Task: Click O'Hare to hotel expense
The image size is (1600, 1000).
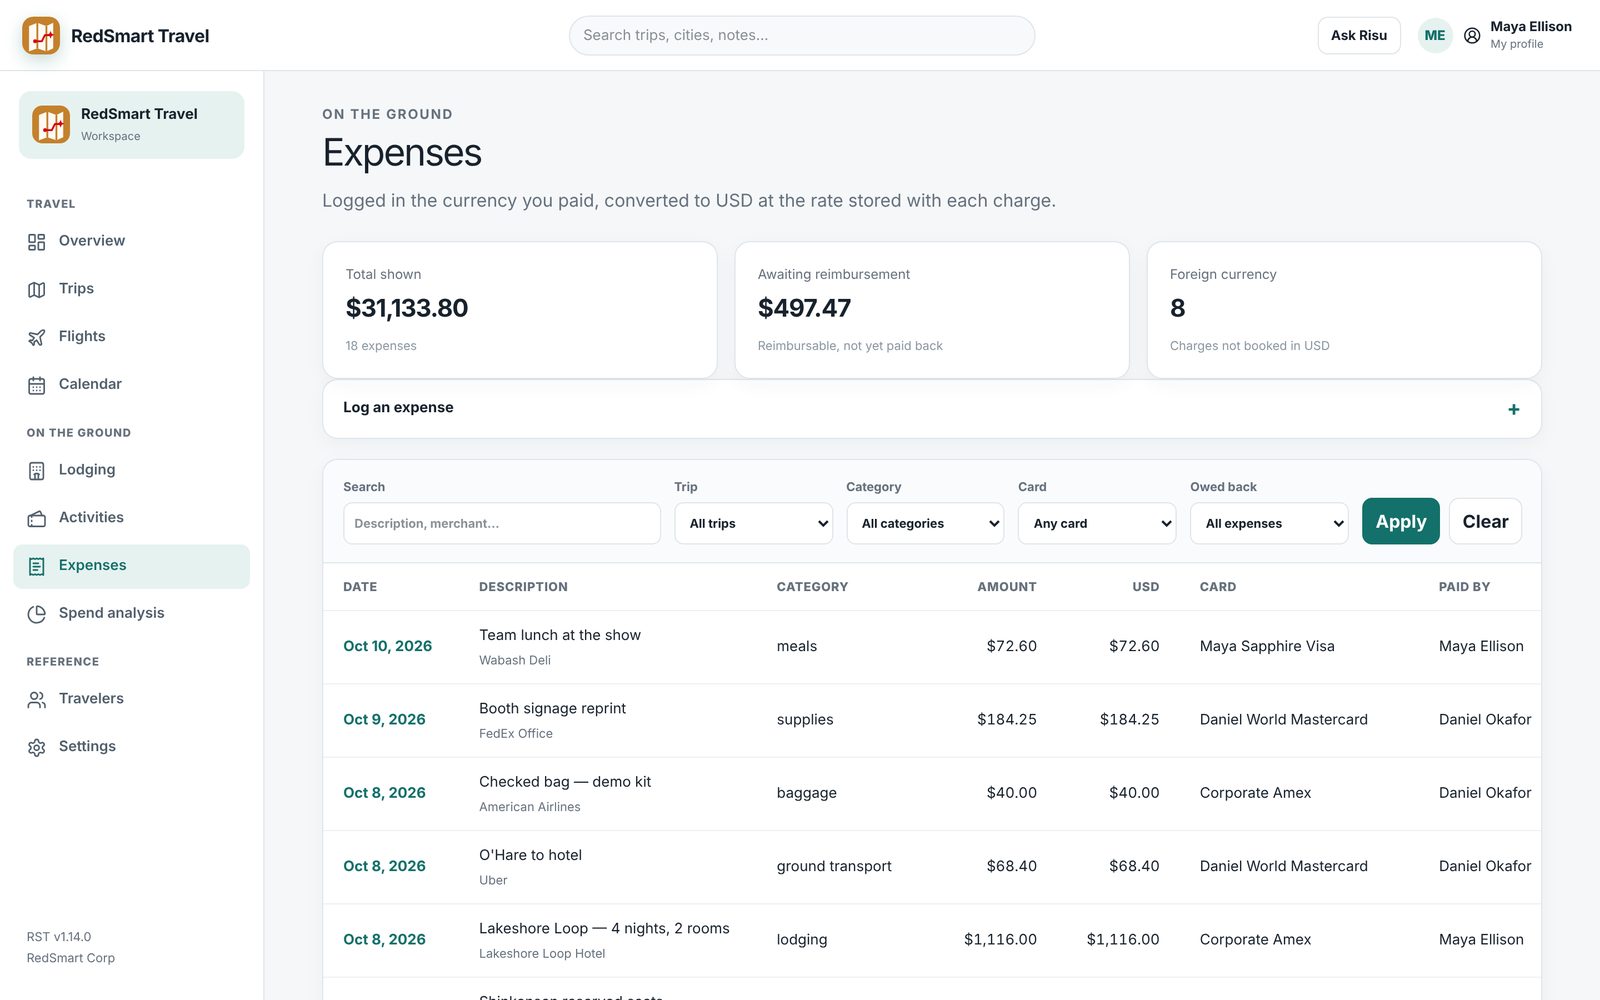Action: tap(530, 855)
